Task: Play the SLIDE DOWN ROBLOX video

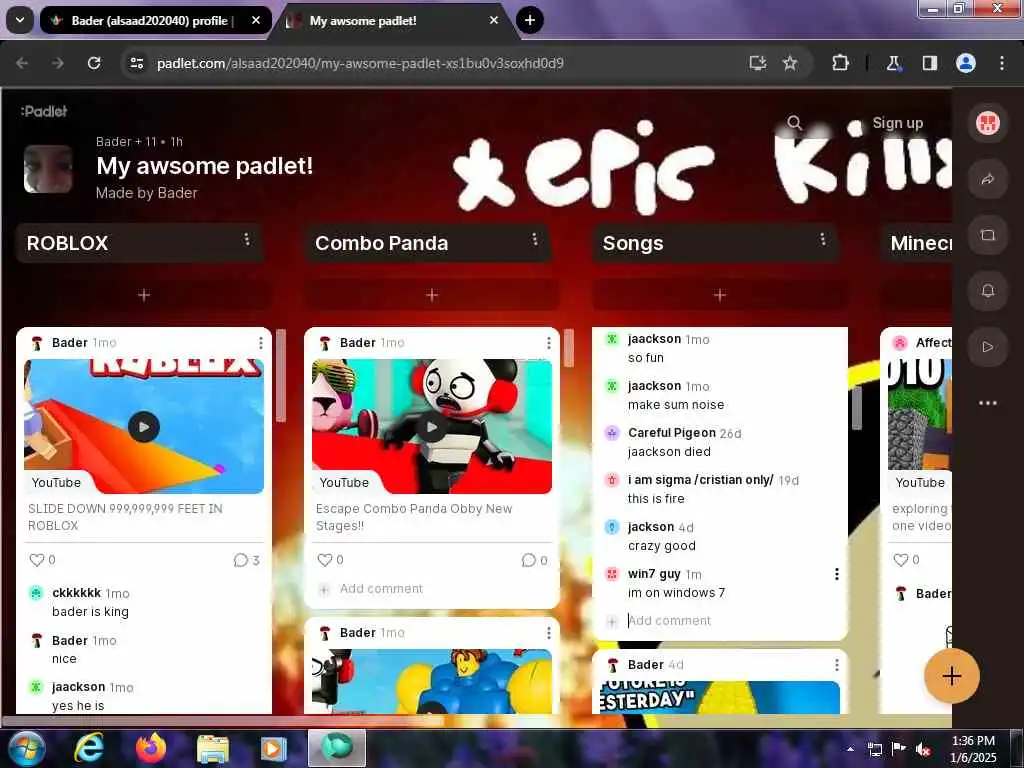Action: click(144, 427)
